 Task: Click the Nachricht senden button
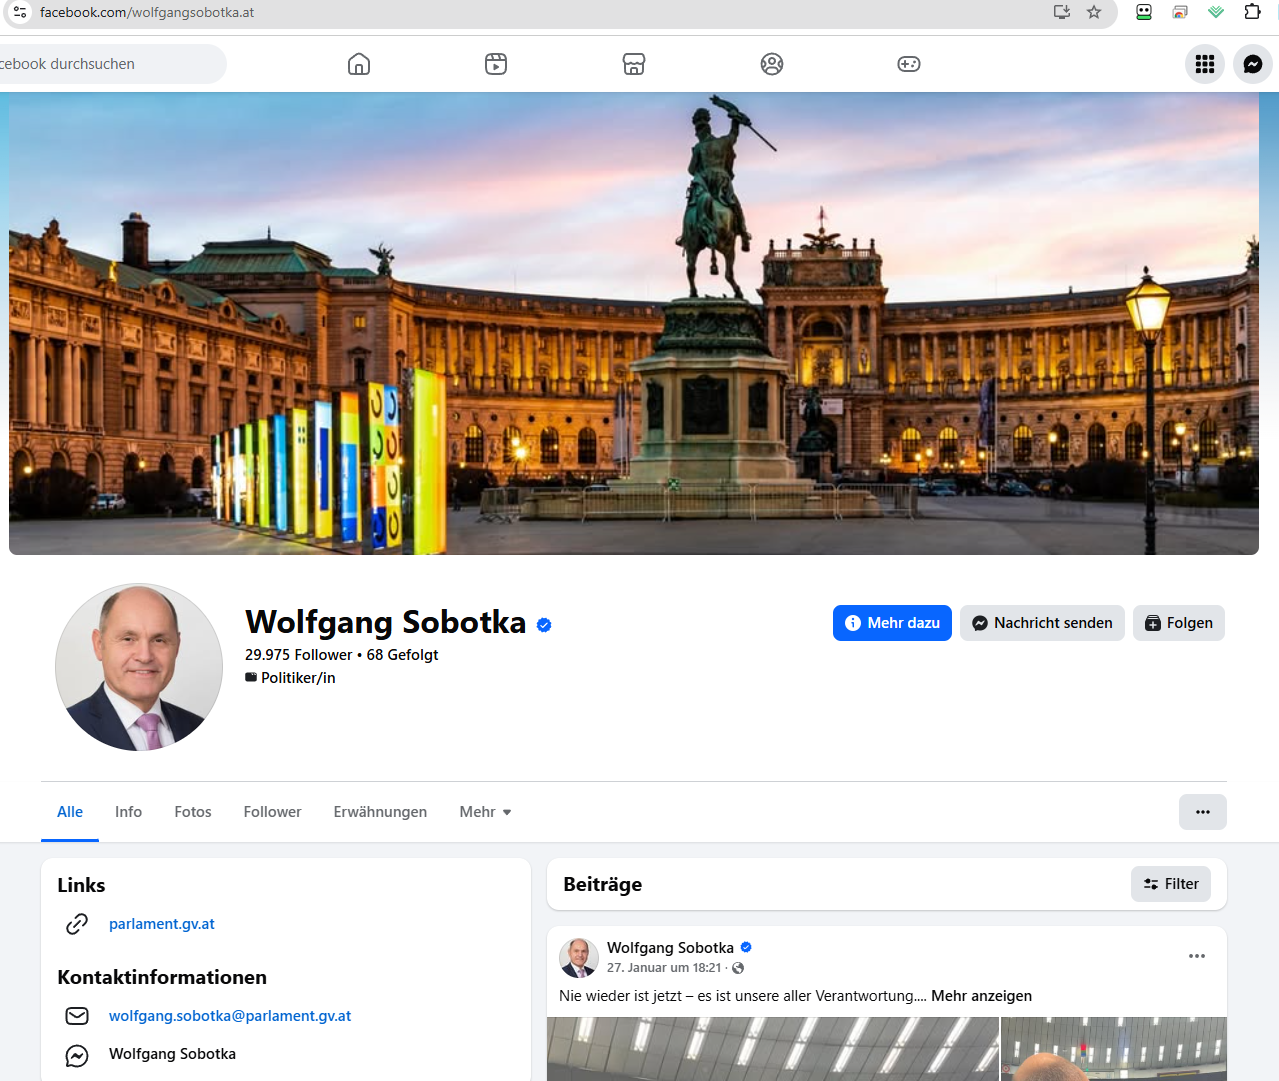1042,623
